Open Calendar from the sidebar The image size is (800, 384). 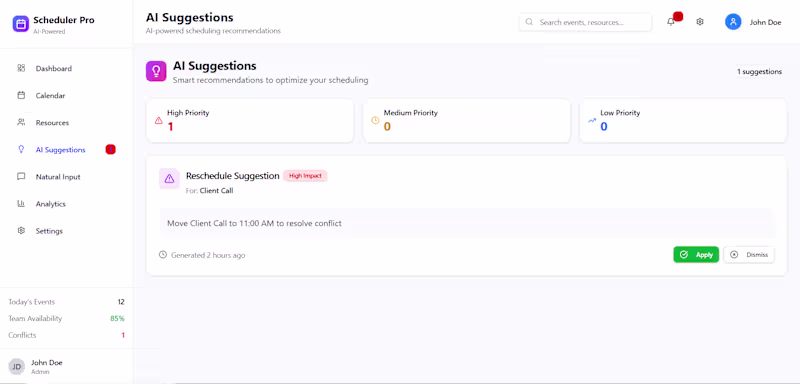coord(67,95)
